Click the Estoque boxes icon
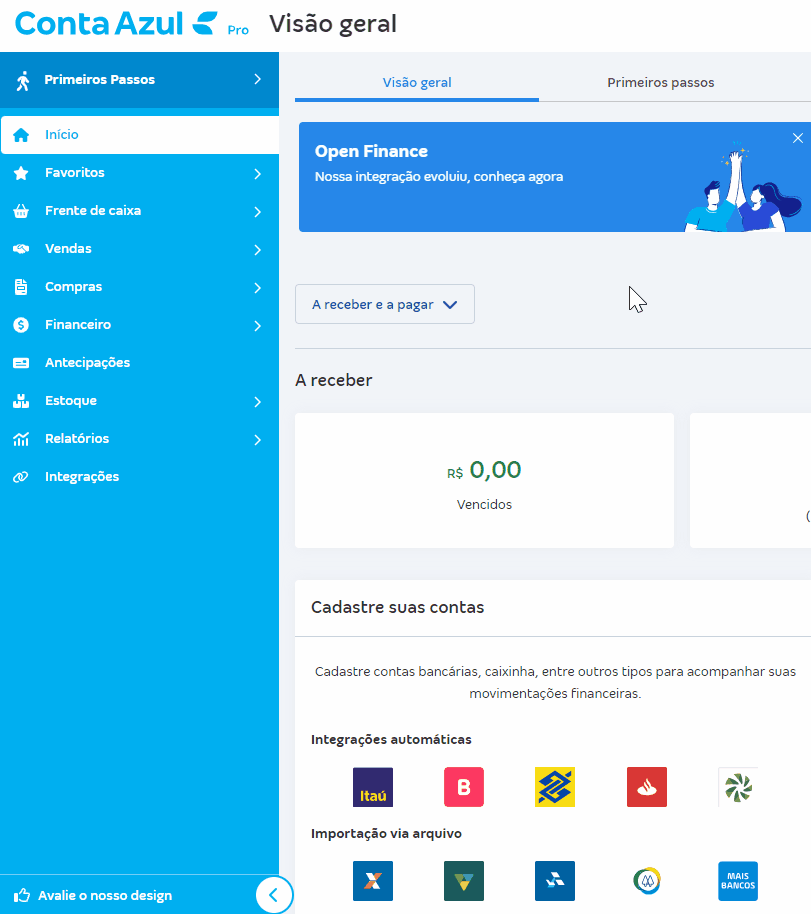The image size is (811, 914). 21,401
